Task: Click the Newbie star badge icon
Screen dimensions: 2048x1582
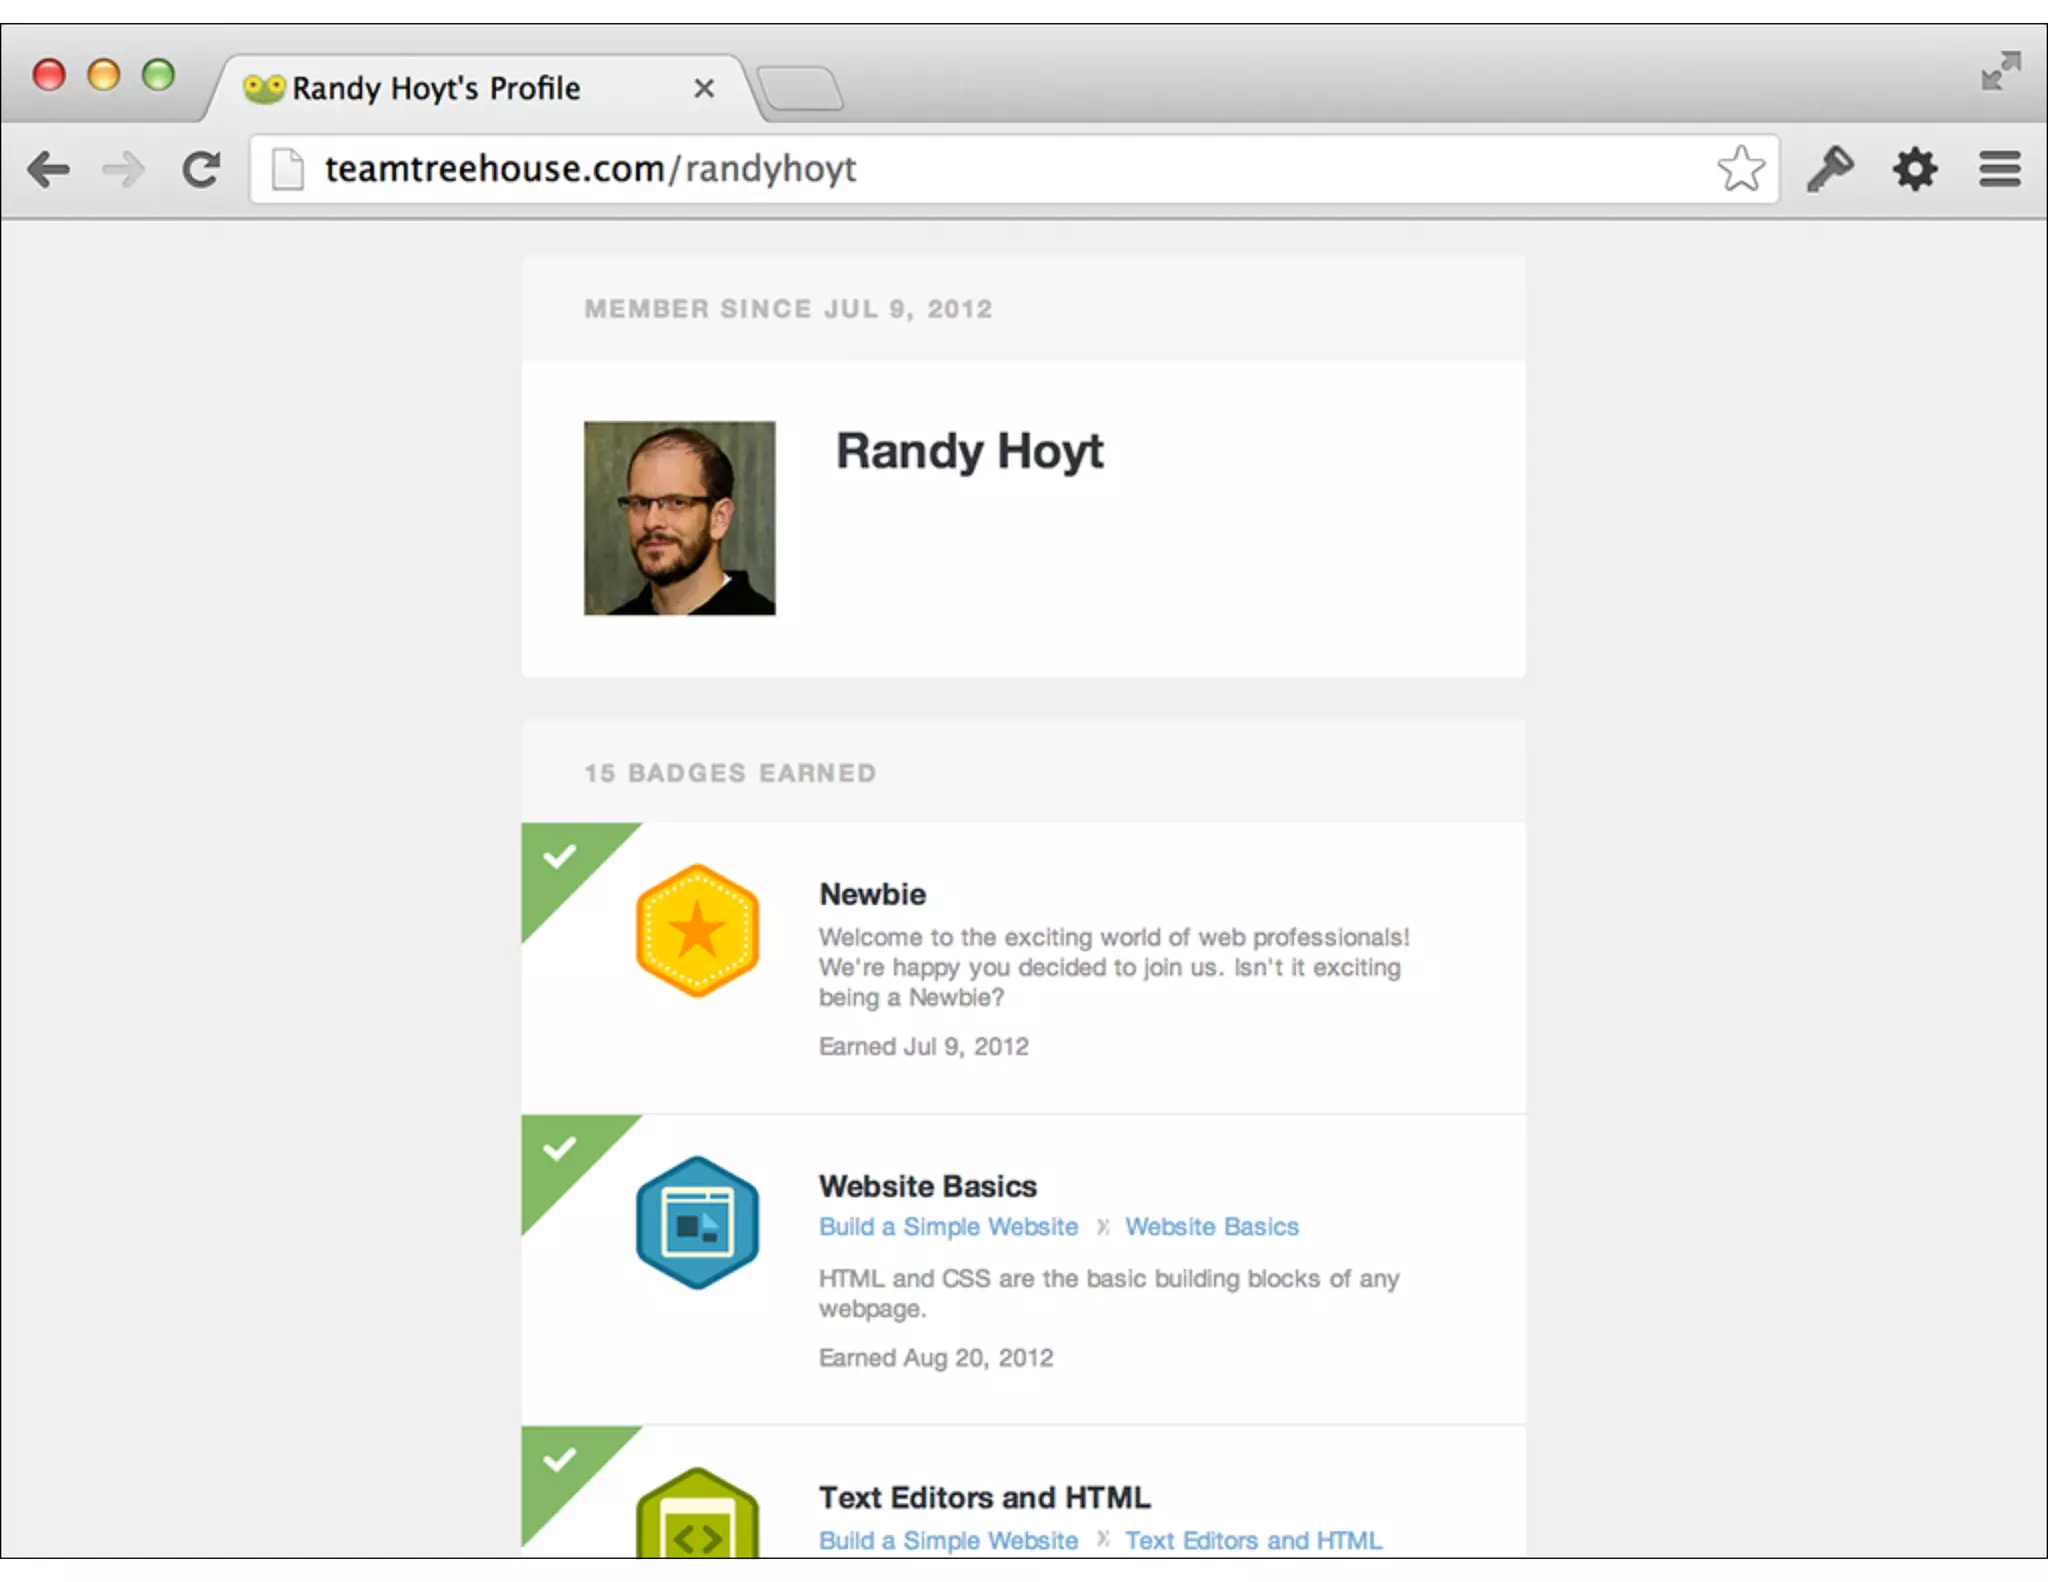Action: coord(697,930)
